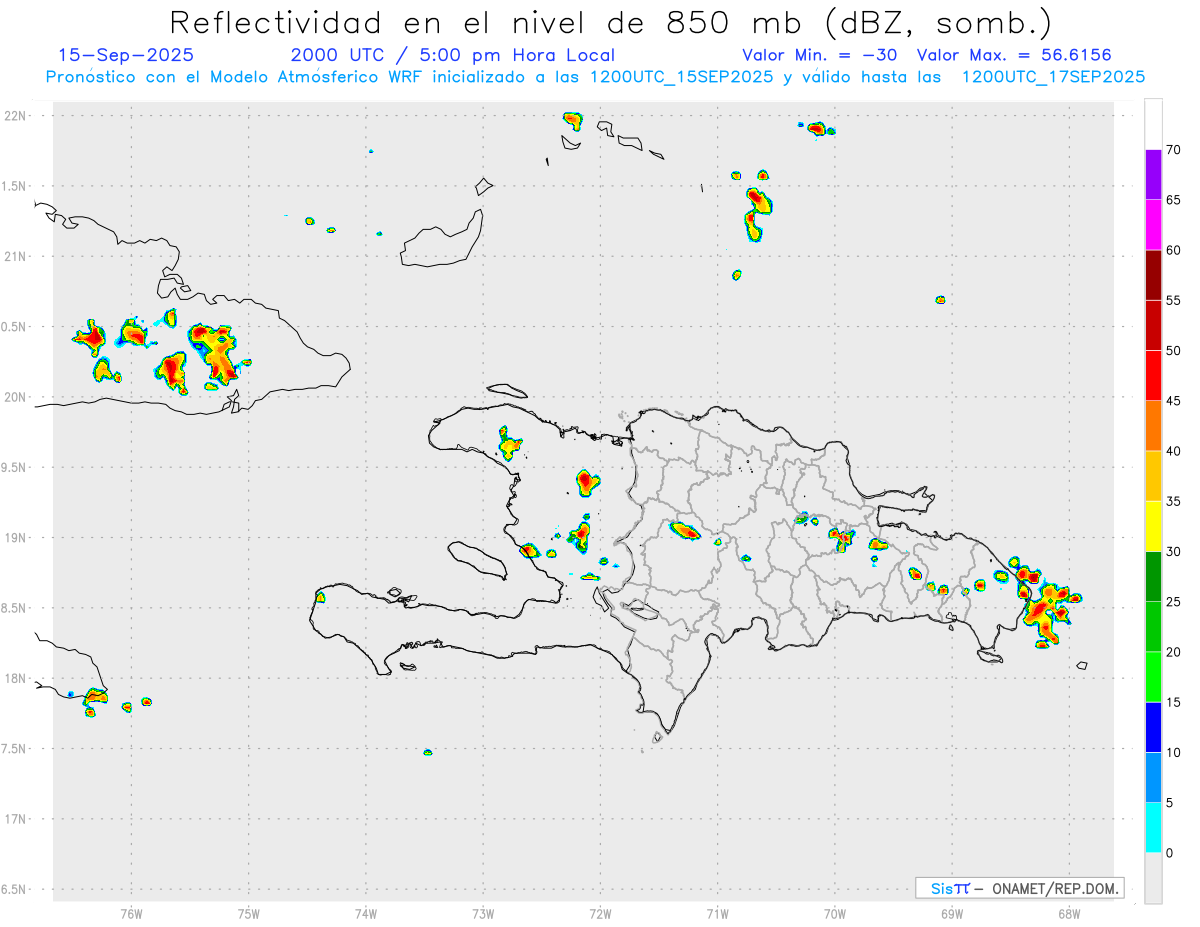Select the bright green 15–20 dBZ colorbar segment
Image resolution: width=1200 pixels, height=927 pixels.
(1153, 677)
